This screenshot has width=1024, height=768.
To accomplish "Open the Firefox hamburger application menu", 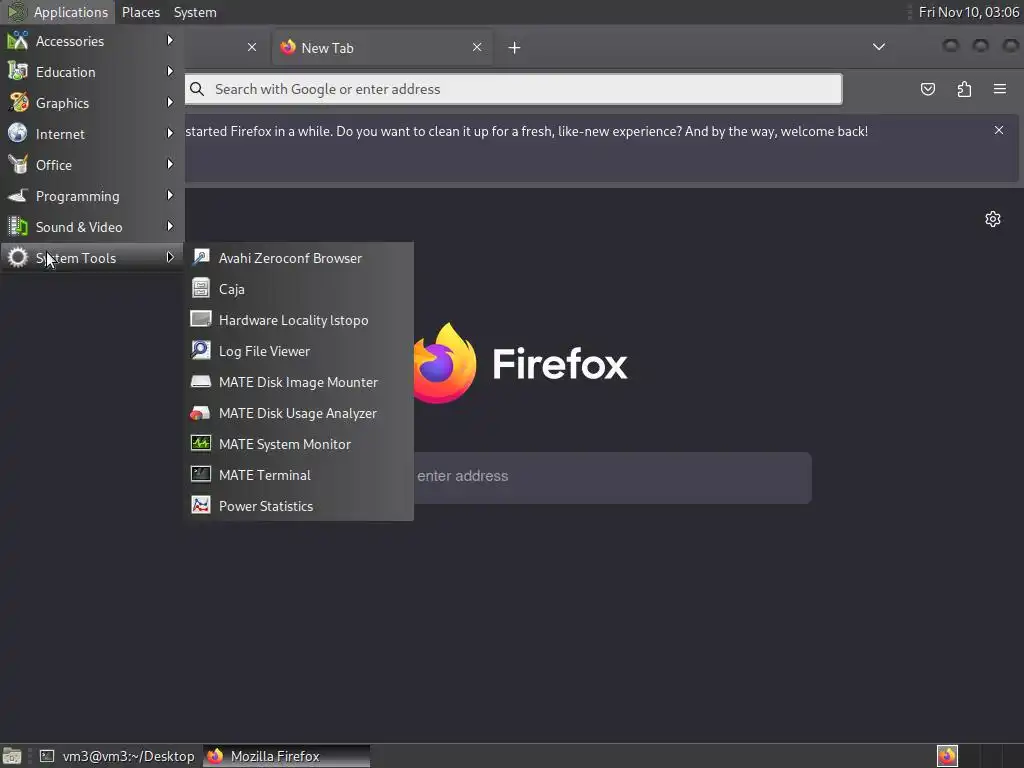I will [x=1000, y=89].
